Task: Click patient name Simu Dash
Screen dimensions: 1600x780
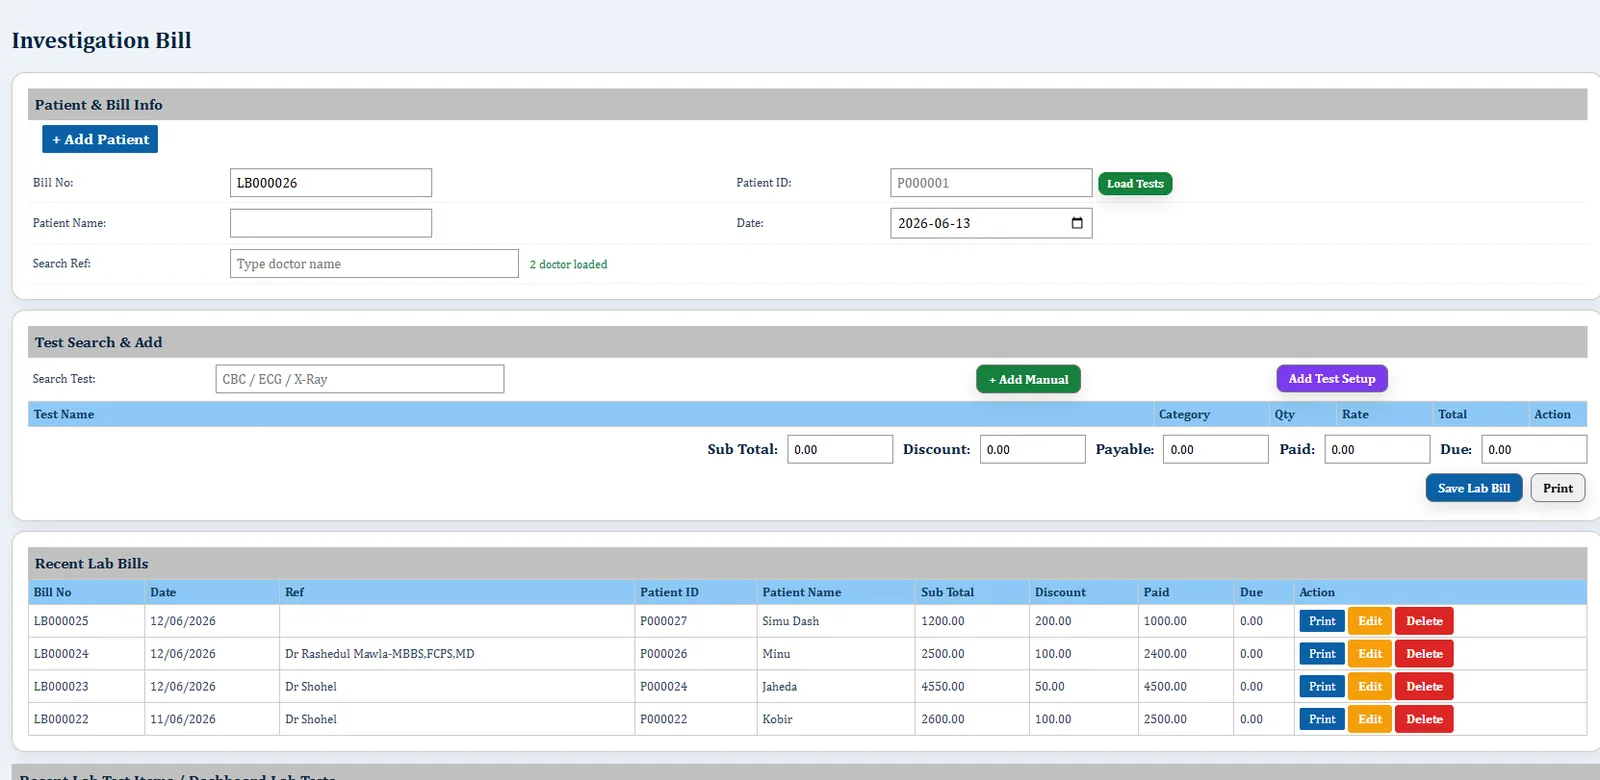Action: [790, 621]
